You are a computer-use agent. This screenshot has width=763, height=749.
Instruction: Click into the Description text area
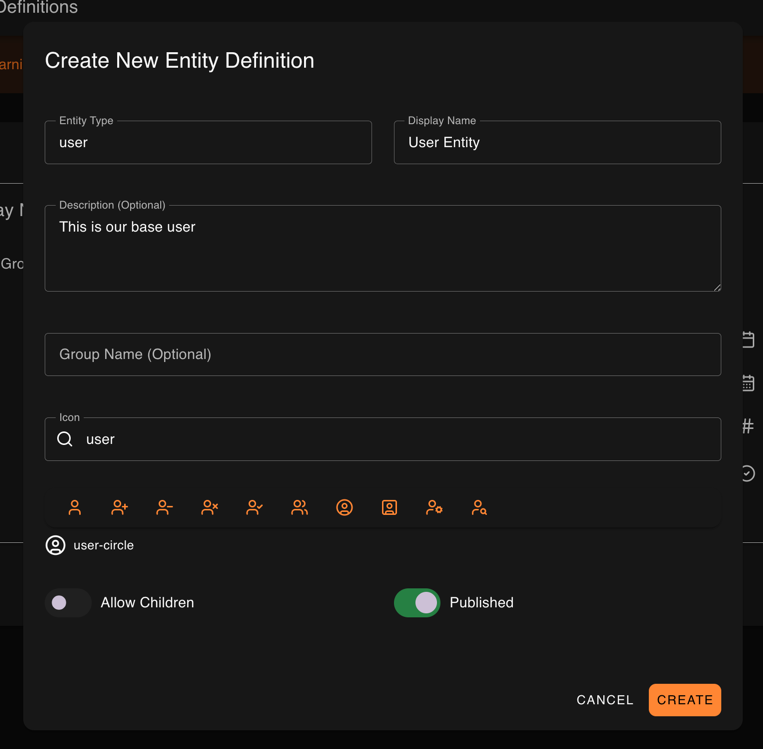click(383, 248)
